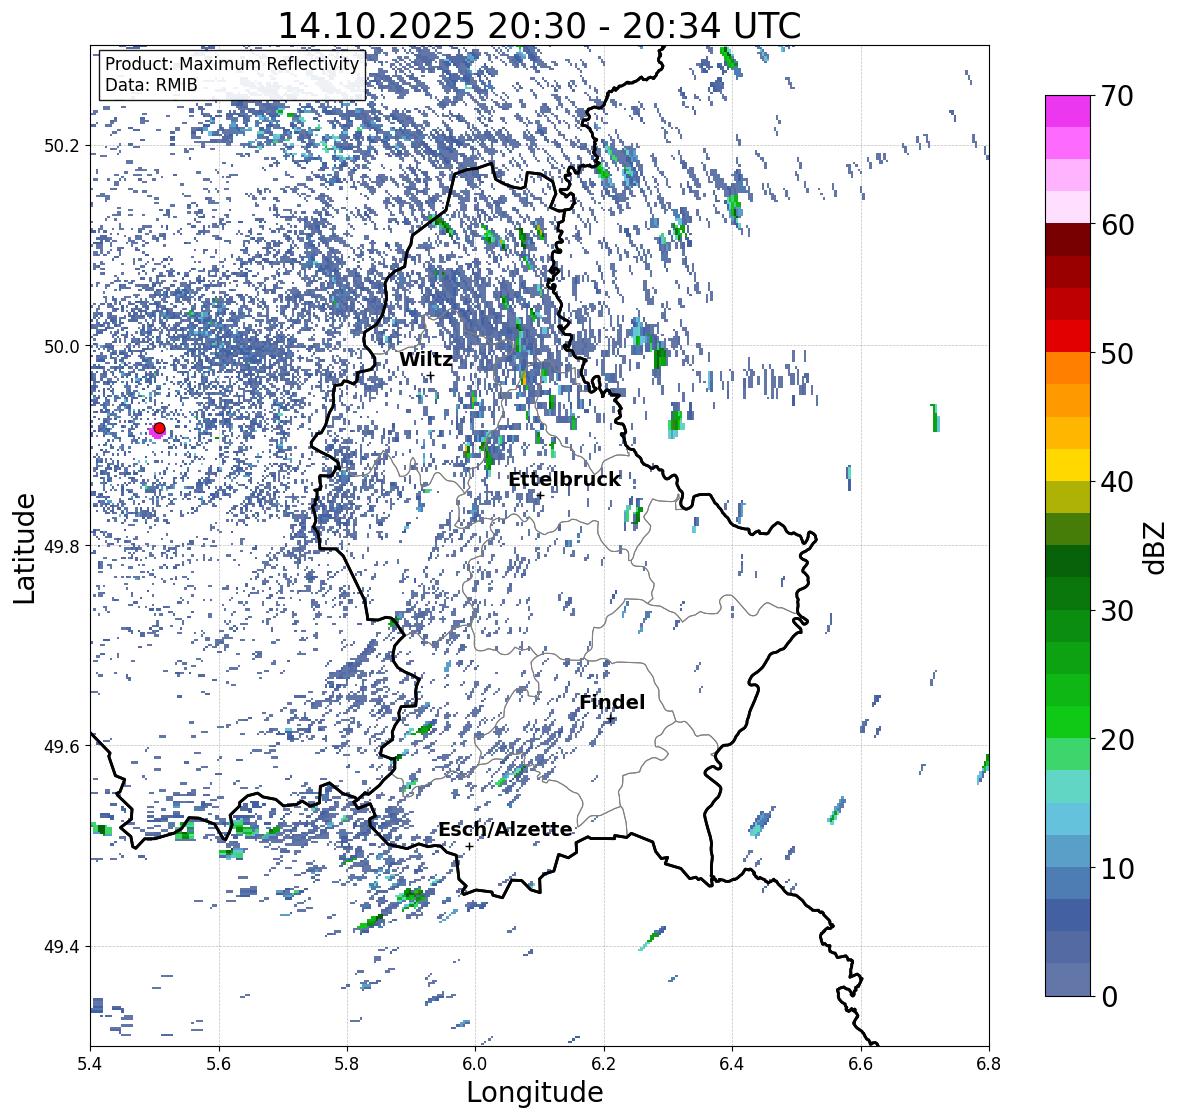
Task: Click the 50.2 latitude tick label
Action: click(62, 146)
